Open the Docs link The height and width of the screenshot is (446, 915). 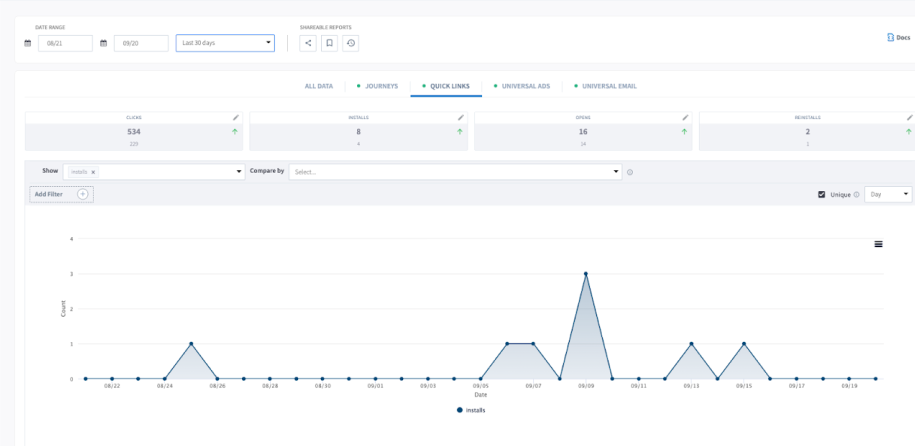pos(898,37)
